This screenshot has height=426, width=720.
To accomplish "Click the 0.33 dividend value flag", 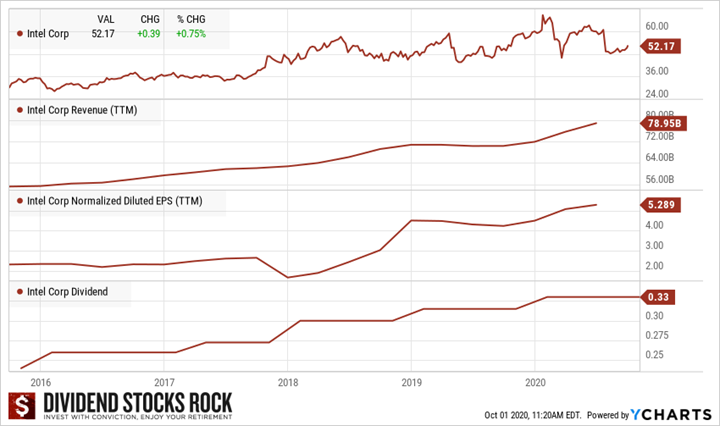I will pos(658,297).
